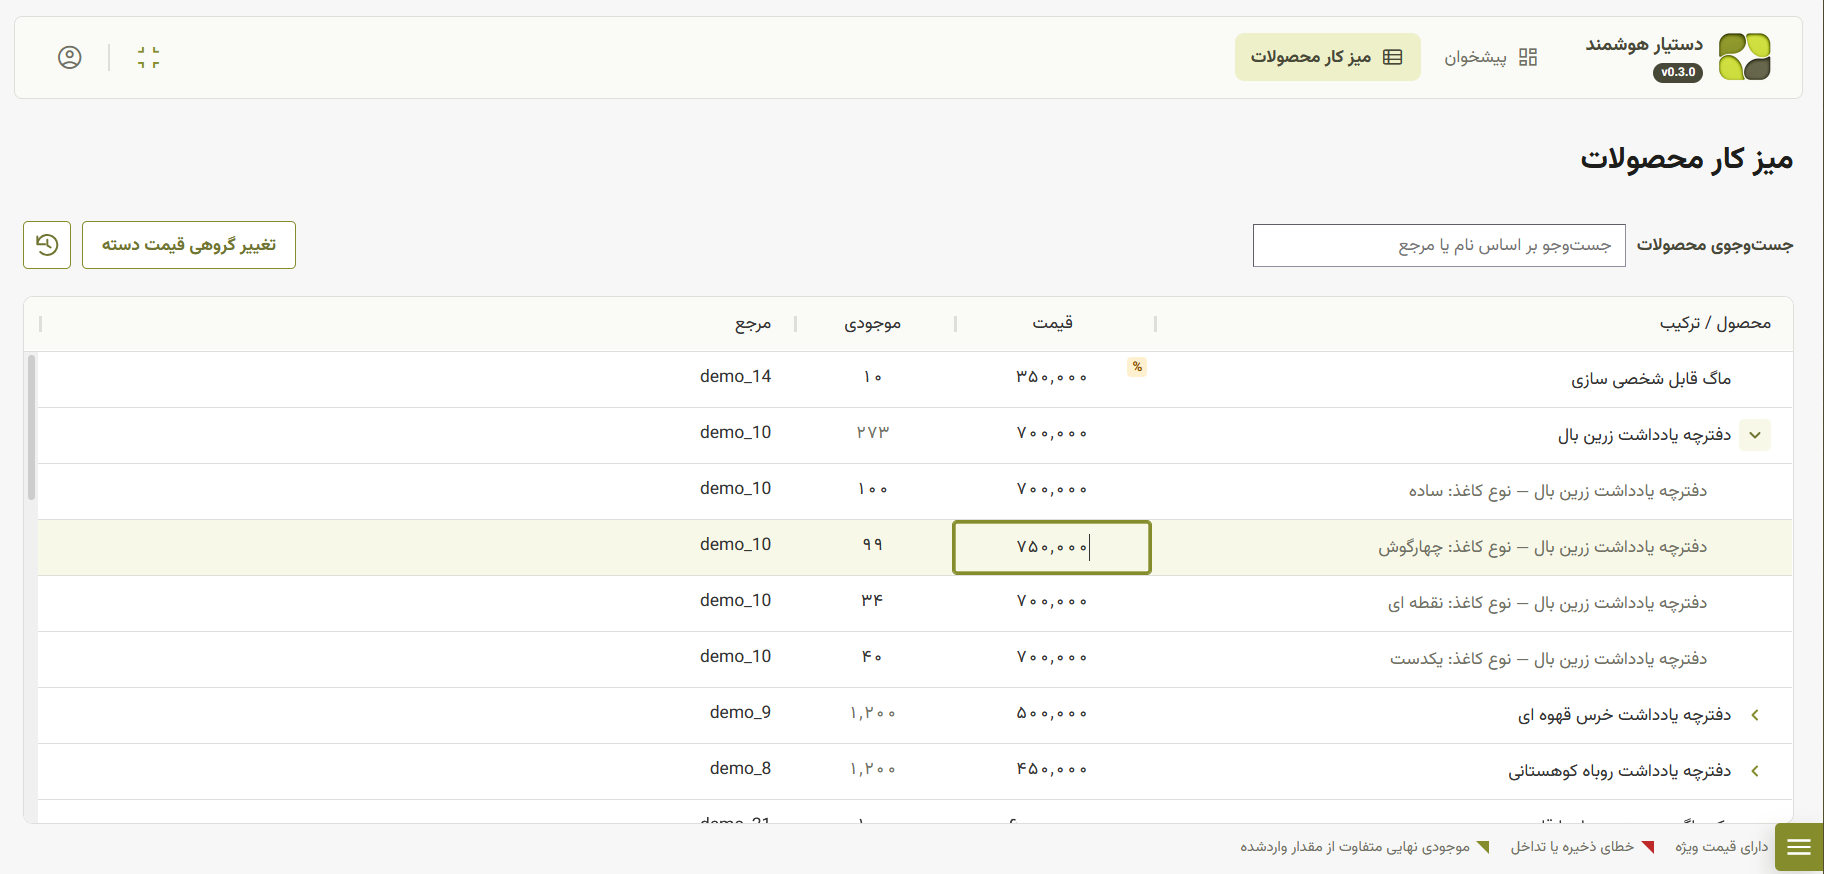Select variant نوع کاغذ: ساده row
Viewport: 1824px width, 874px height.
[x=1557, y=491]
